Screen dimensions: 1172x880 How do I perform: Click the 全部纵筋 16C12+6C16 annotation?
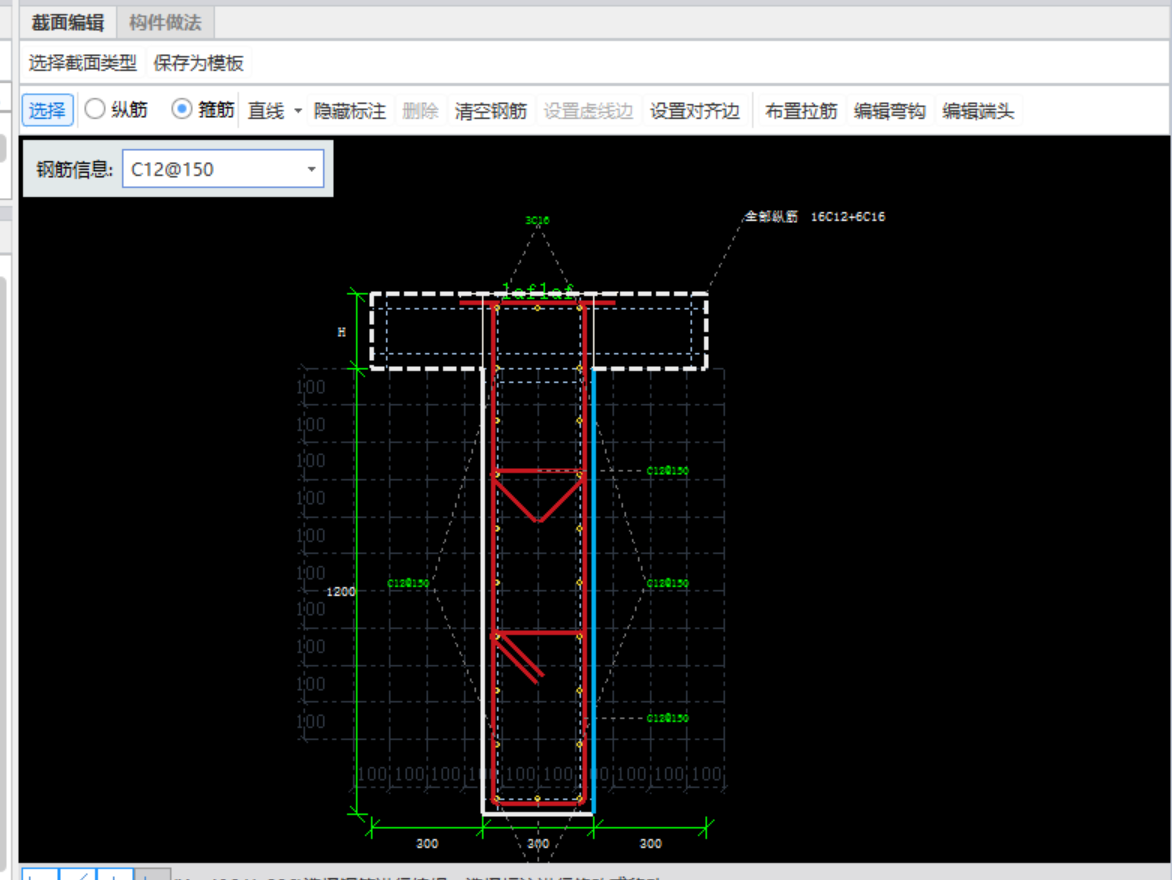pos(815,217)
